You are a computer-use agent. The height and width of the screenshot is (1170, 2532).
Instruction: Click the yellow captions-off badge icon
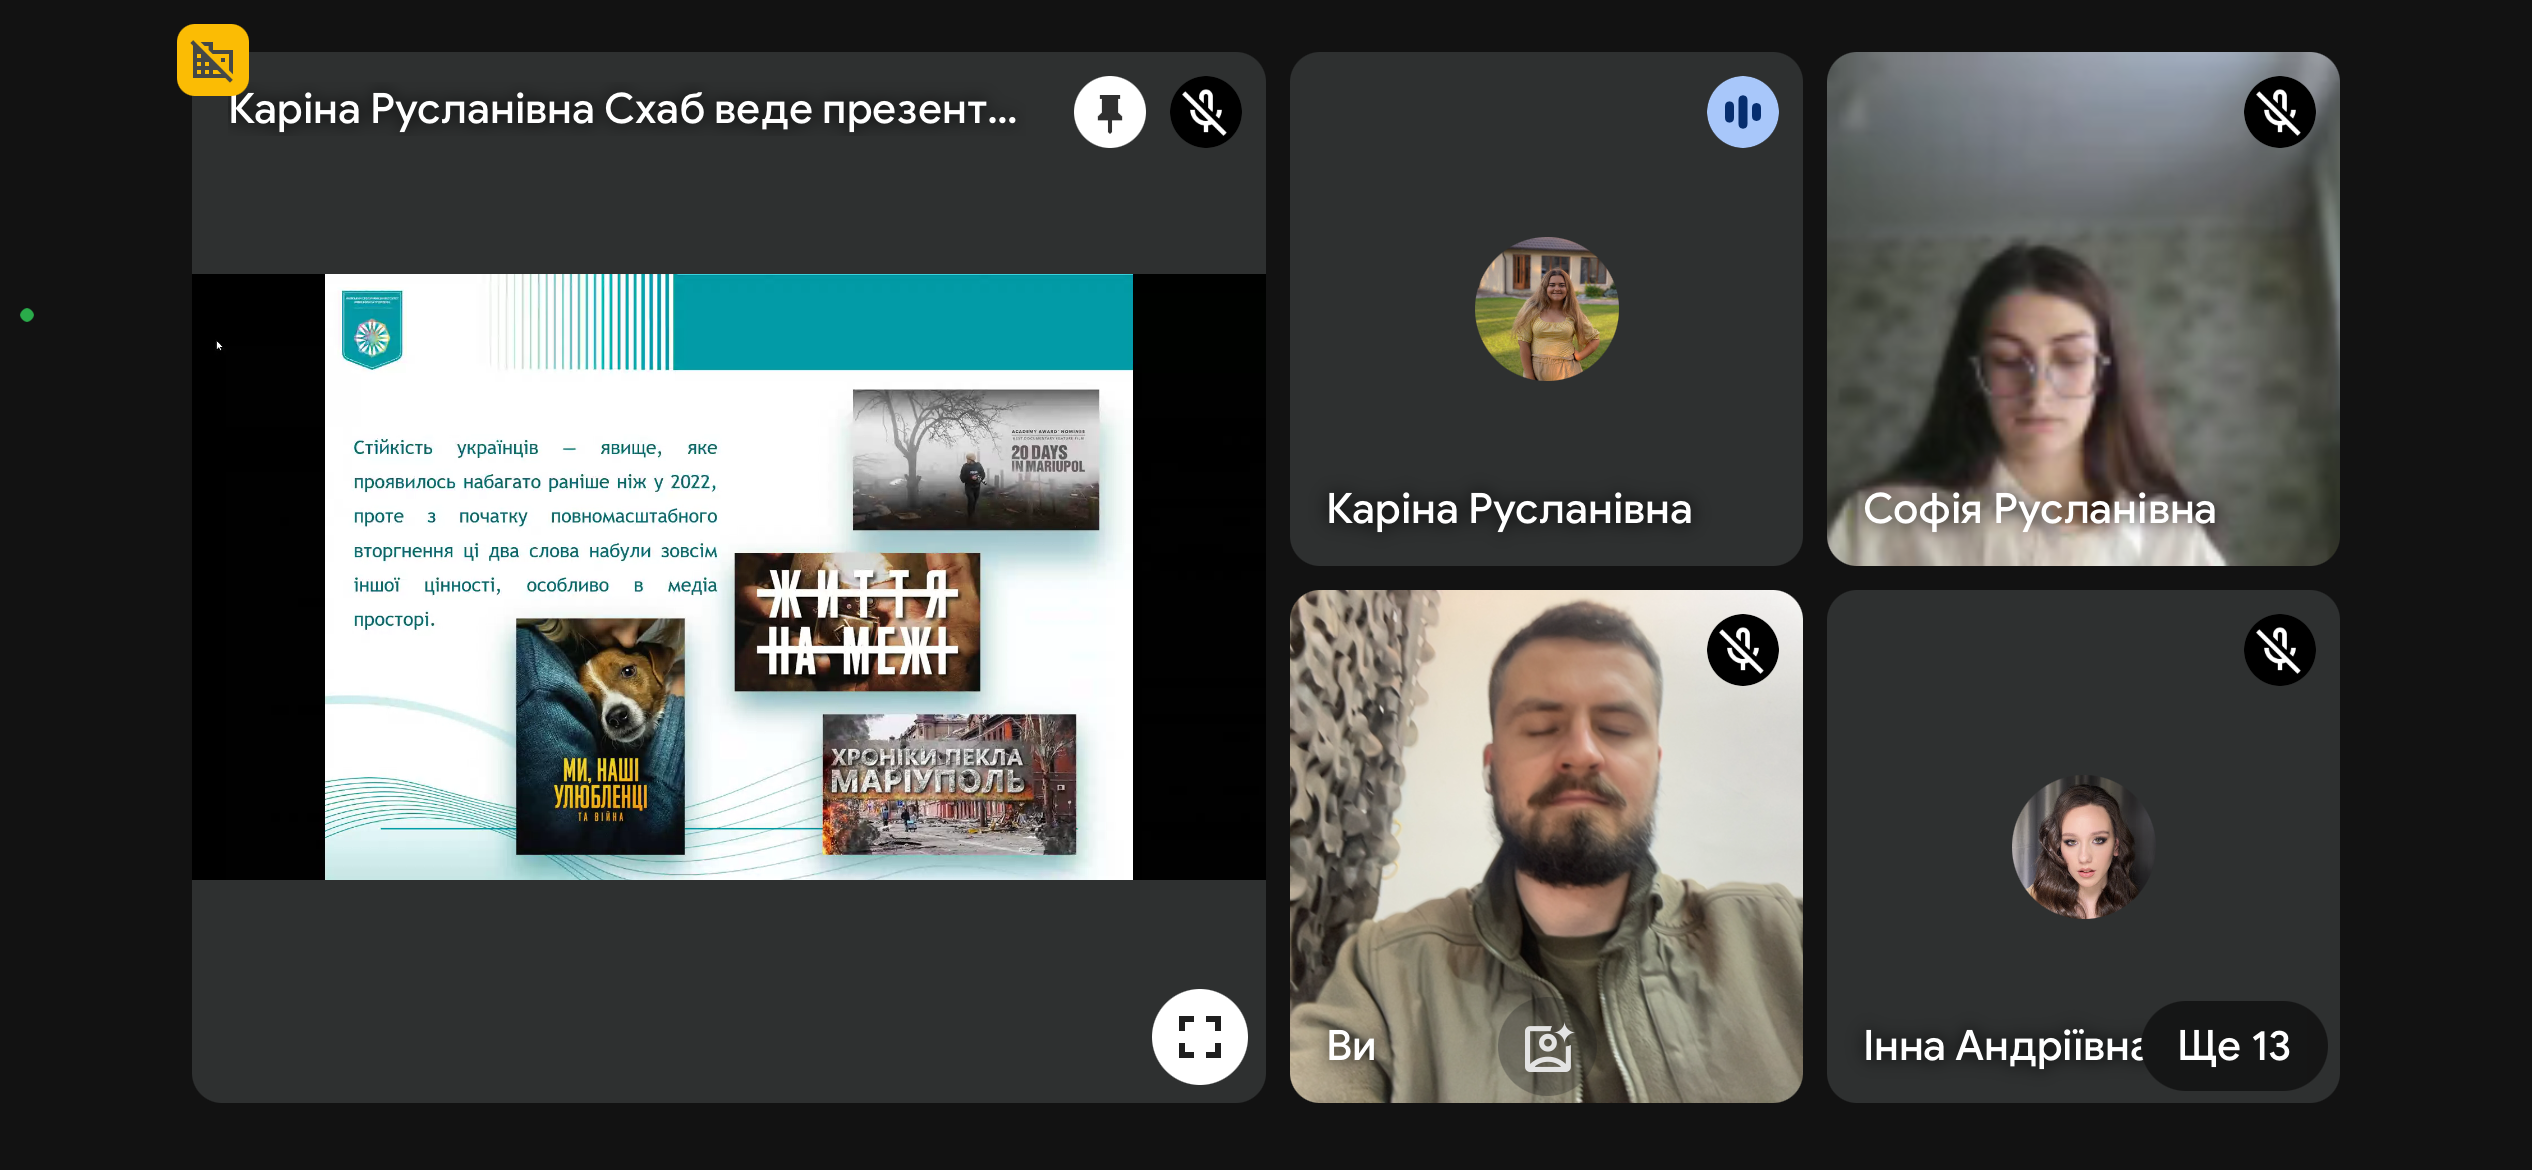coord(213,60)
